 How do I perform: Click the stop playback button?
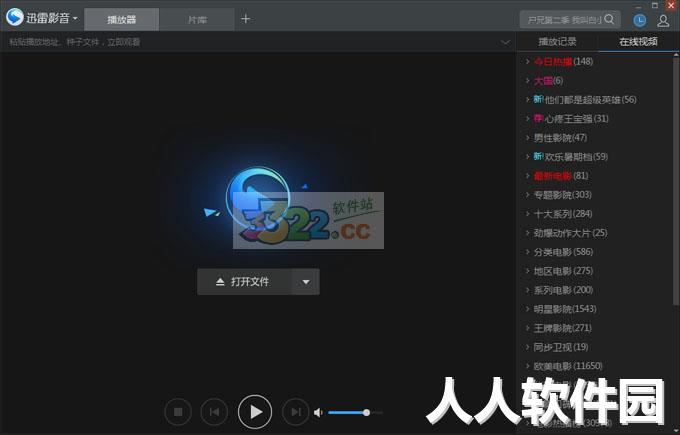tap(178, 412)
